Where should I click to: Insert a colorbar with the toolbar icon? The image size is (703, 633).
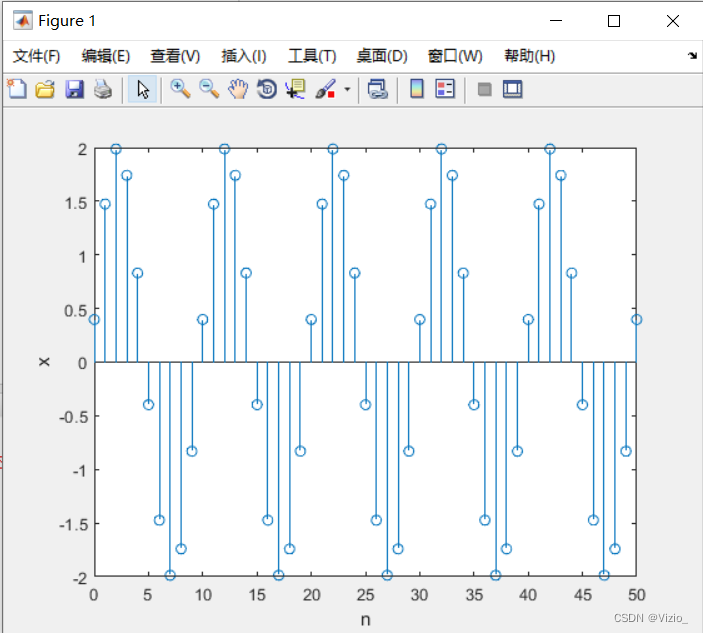[x=417, y=89]
